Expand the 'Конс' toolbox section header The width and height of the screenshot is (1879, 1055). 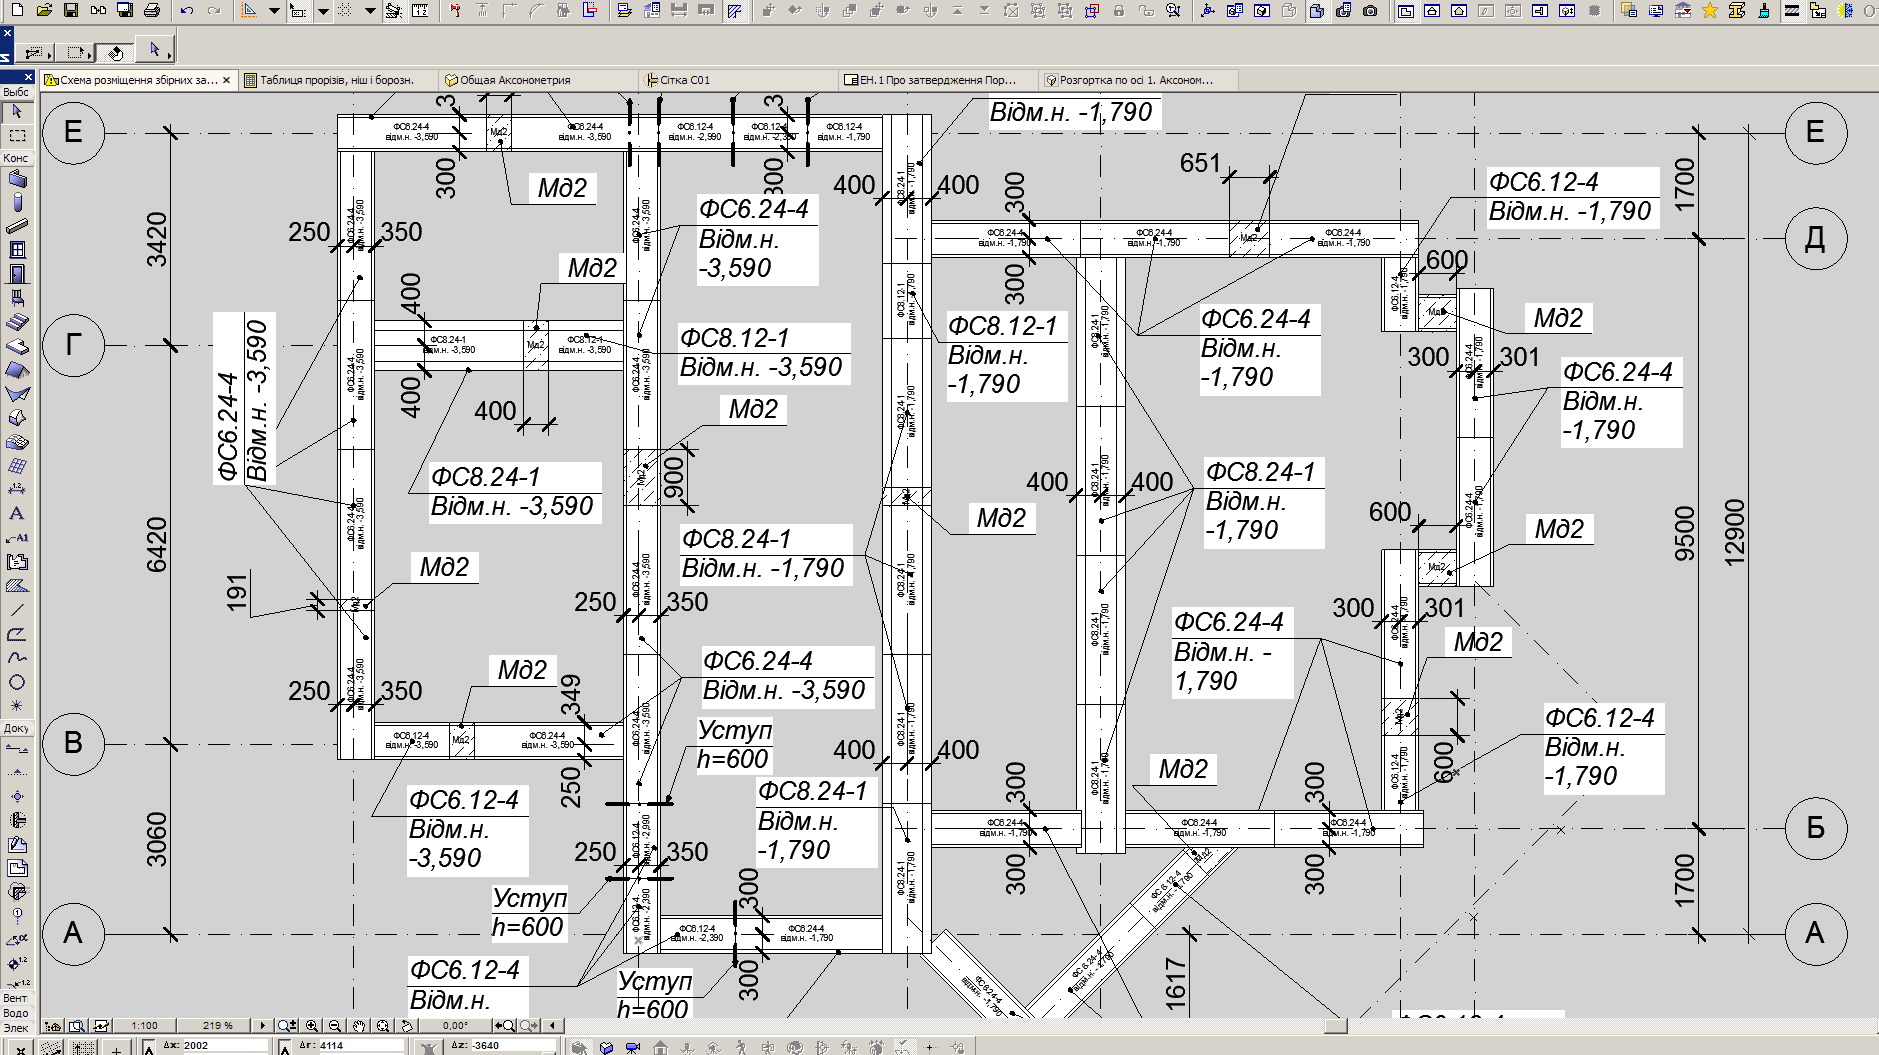(16, 158)
